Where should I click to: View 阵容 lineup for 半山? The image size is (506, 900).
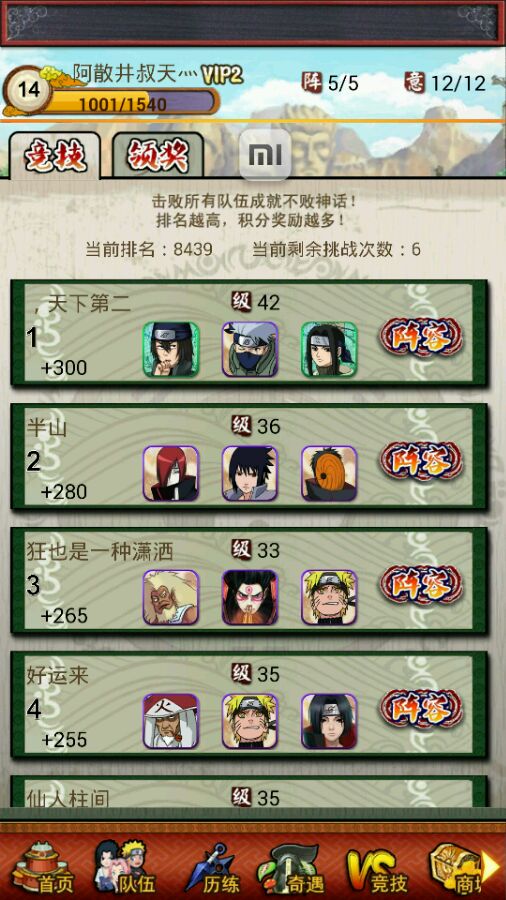[421, 461]
